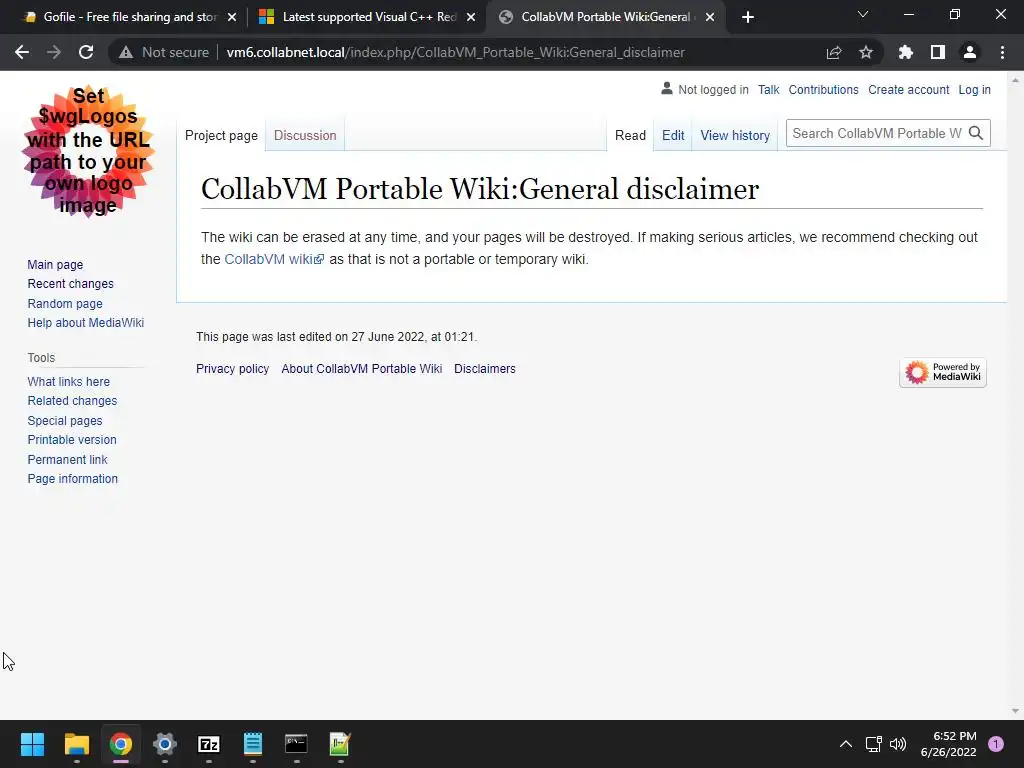
Task: Select the CollabVM Portable Wiki browser tab
Action: (605, 17)
